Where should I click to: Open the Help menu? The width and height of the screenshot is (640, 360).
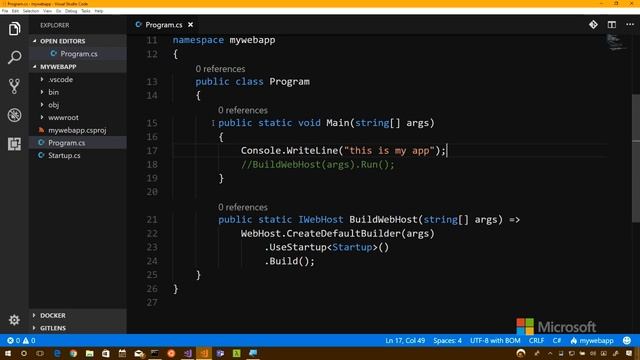tap(99, 11)
